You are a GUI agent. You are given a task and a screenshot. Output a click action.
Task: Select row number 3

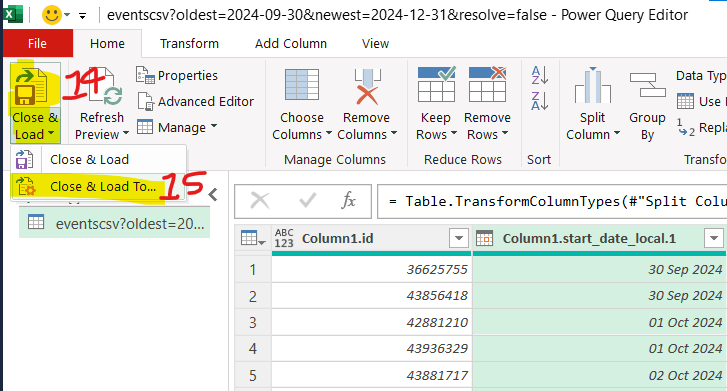(x=253, y=322)
